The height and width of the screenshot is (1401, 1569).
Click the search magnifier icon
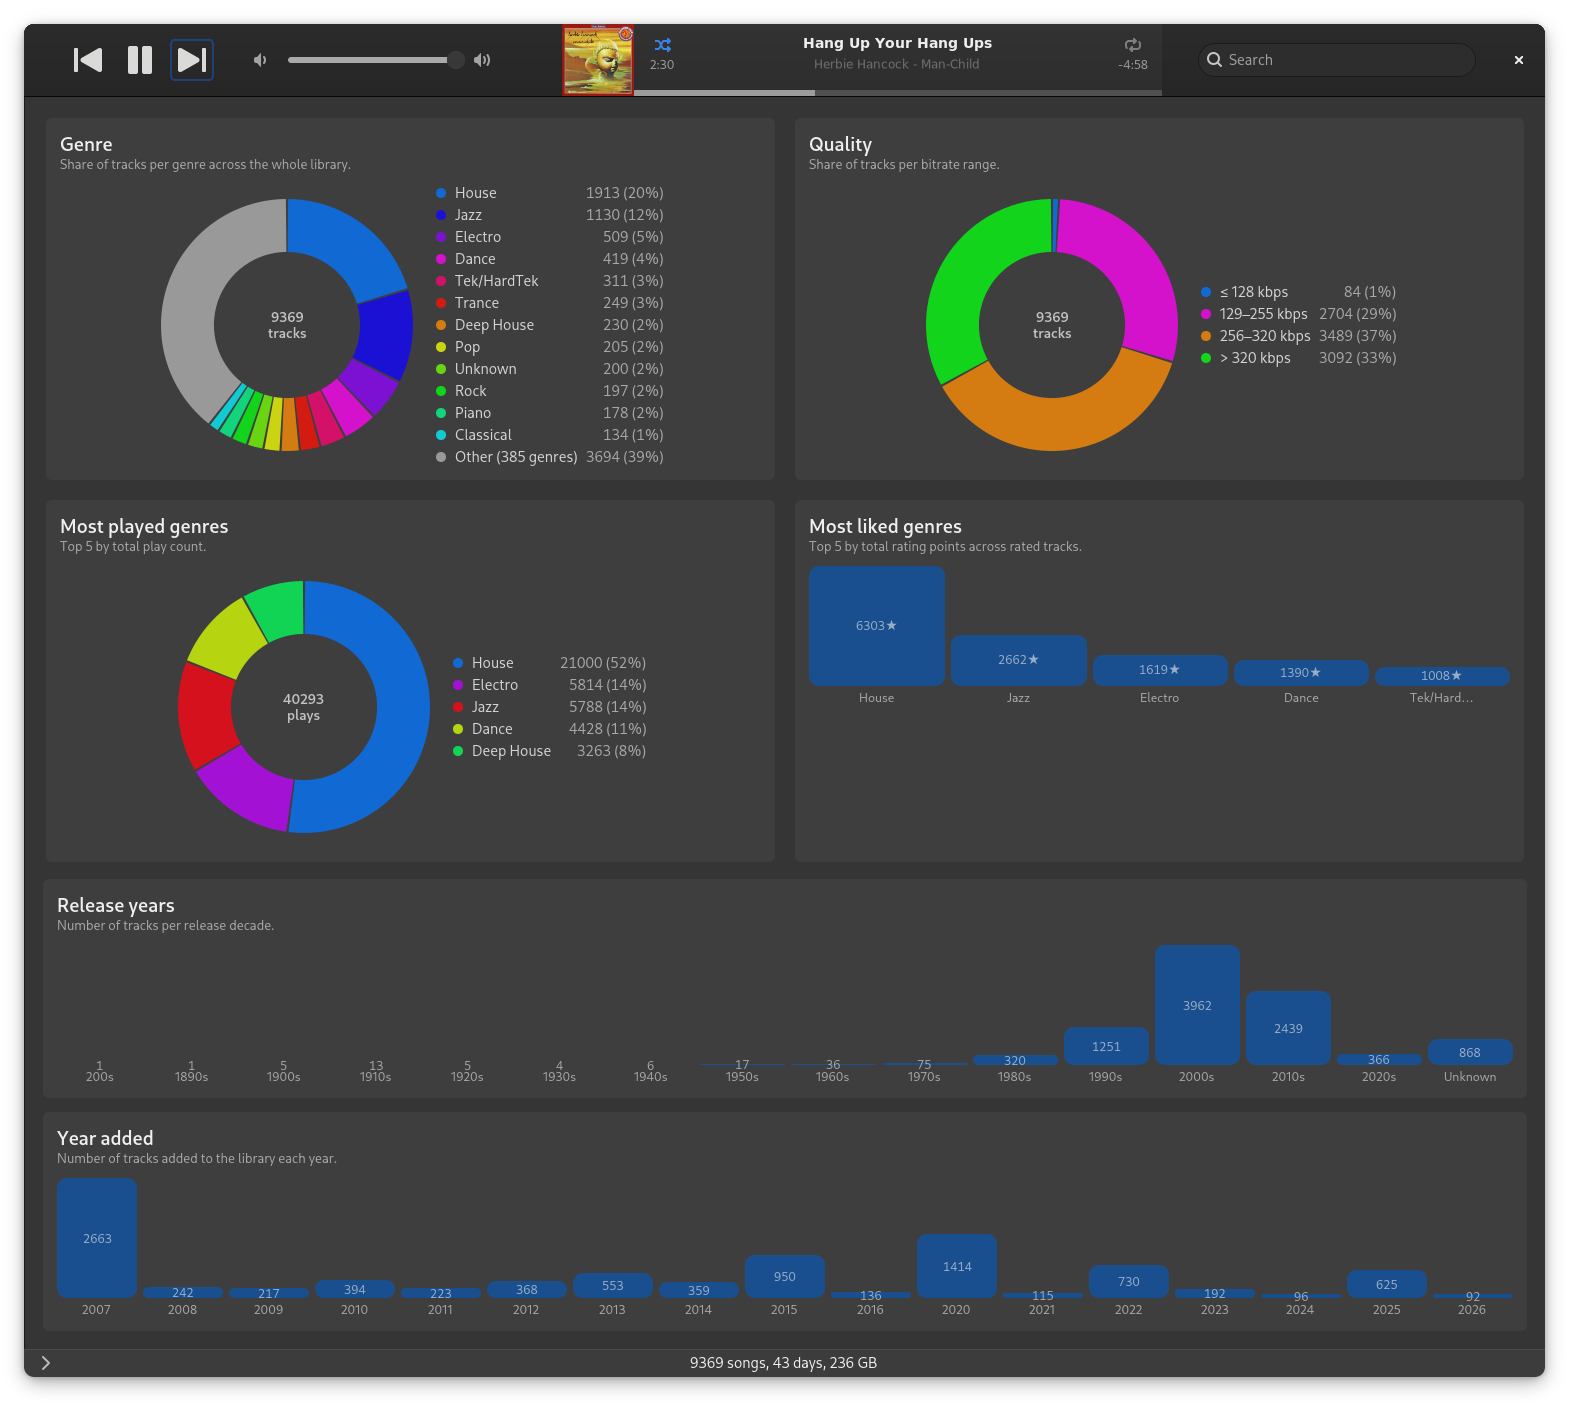pos(1215,60)
